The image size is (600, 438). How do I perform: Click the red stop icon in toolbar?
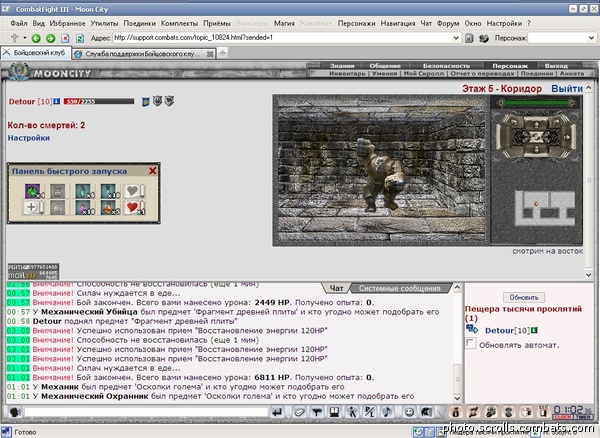pyautogui.click(x=65, y=38)
